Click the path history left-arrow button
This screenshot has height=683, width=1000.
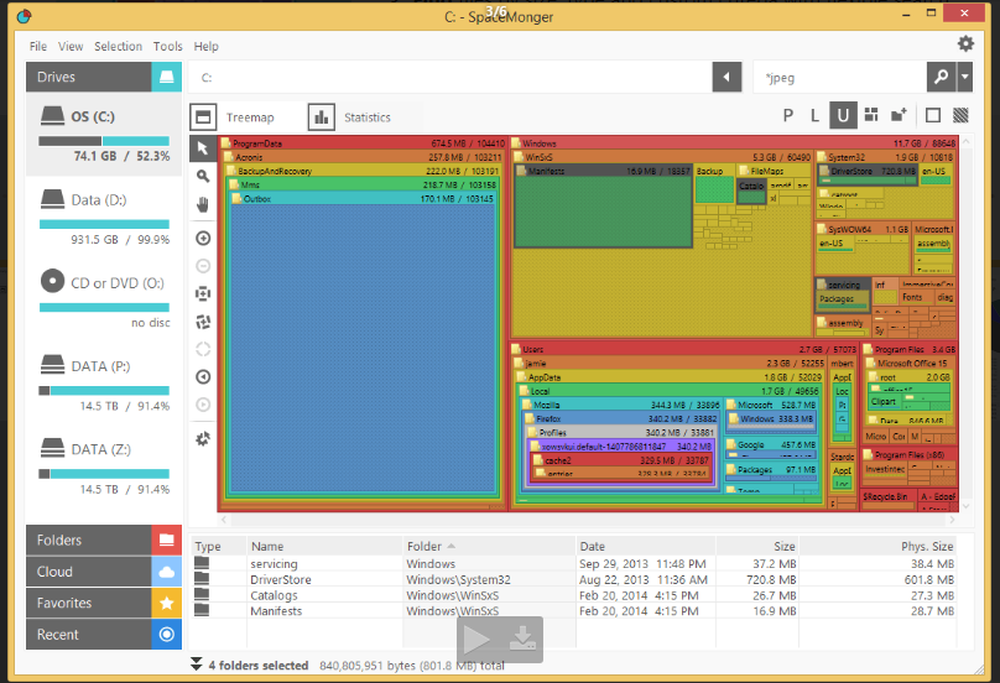tap(727, 77)
